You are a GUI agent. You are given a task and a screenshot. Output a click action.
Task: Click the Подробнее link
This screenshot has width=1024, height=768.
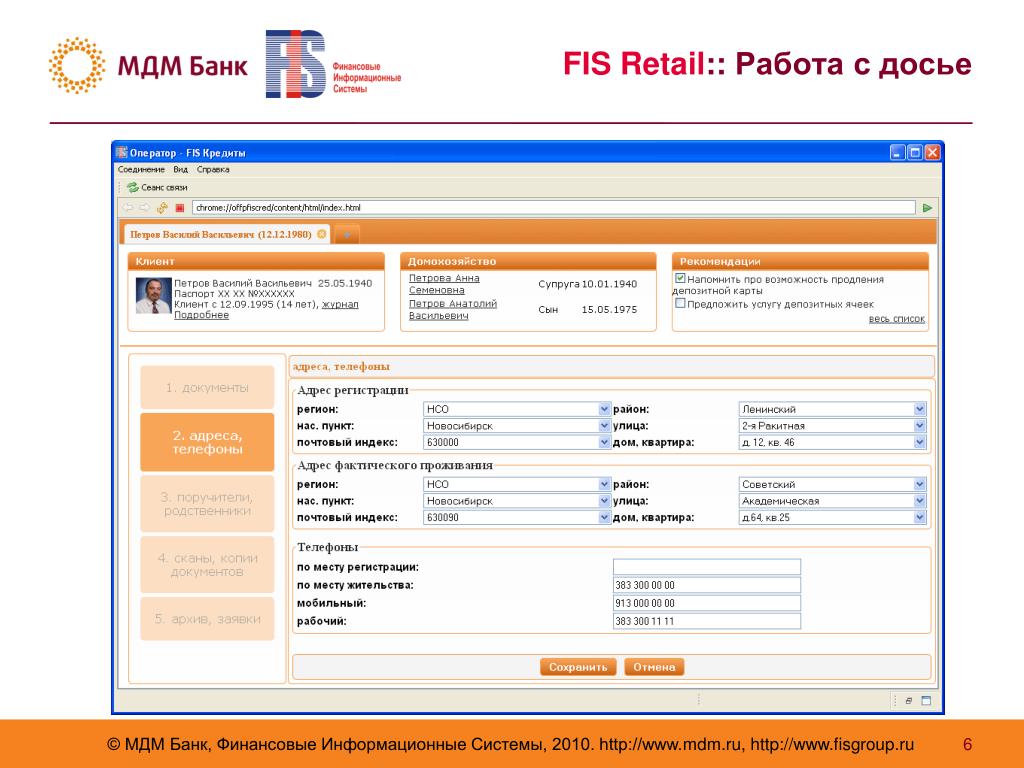tap(201, 315)
